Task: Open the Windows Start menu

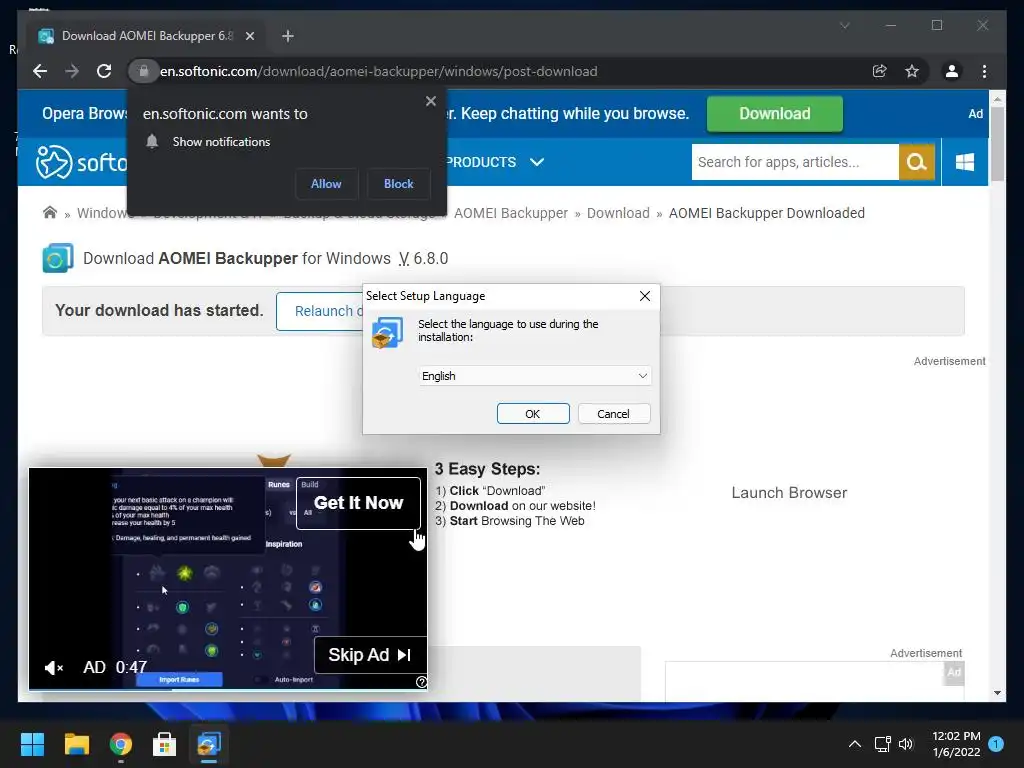Action: [x=32, y=744]
